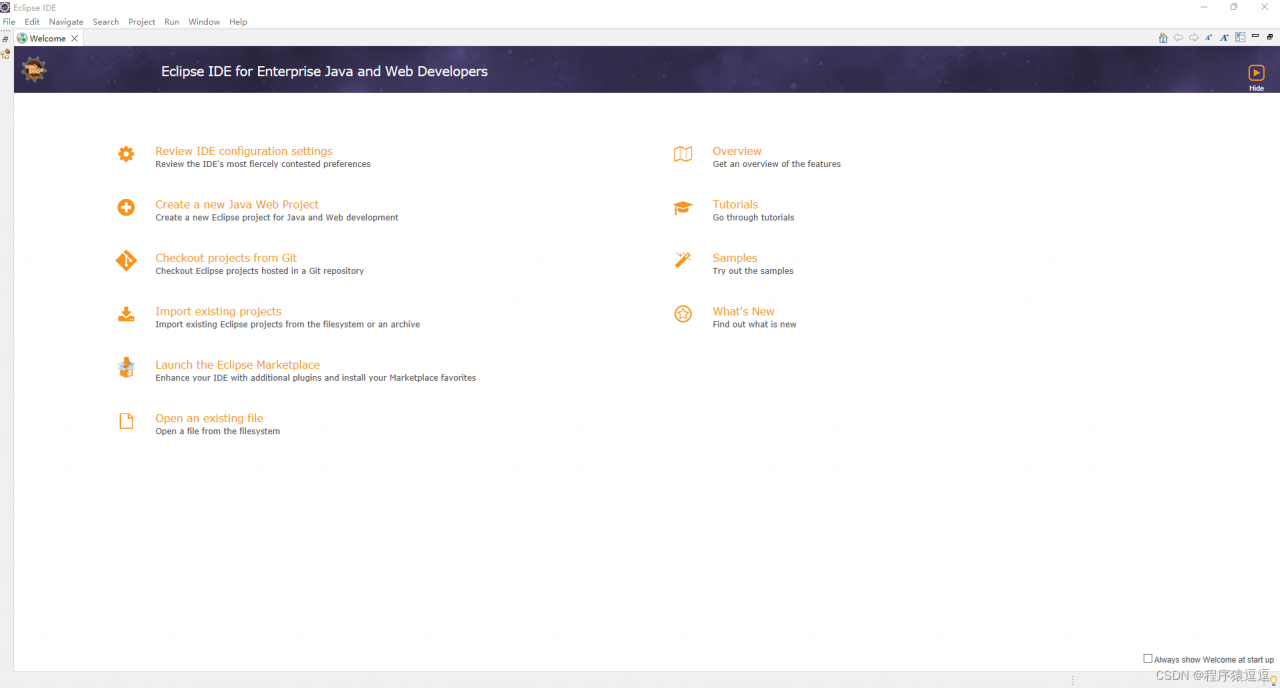This screenshot has height=688, width=1280.
Task: Click the Eclipse application icon in title bar
Action: [x=5, y=7]
